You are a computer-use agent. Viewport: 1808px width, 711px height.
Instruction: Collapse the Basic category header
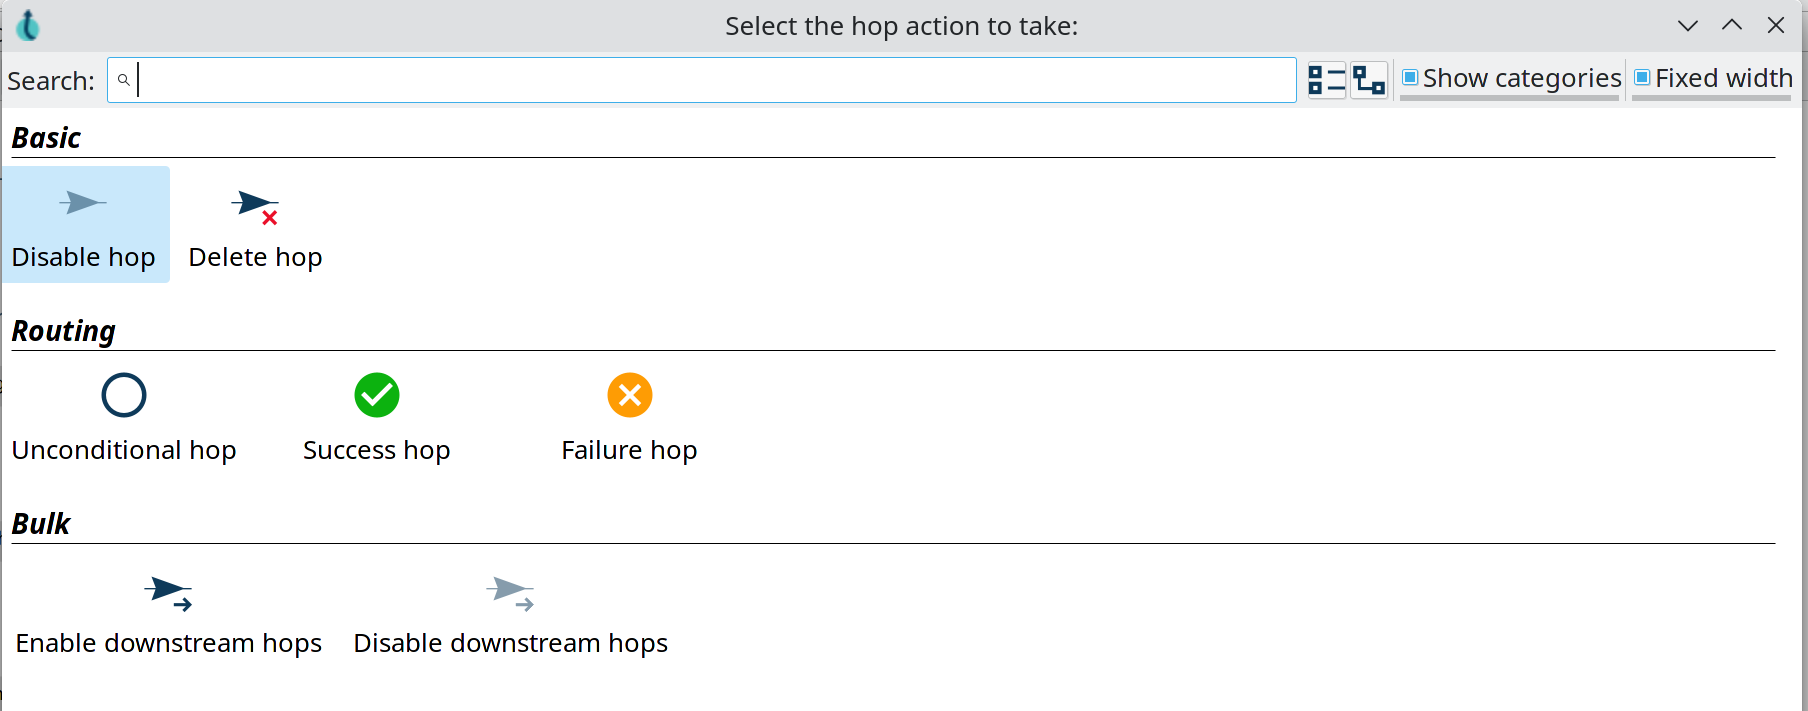(46, 138)
